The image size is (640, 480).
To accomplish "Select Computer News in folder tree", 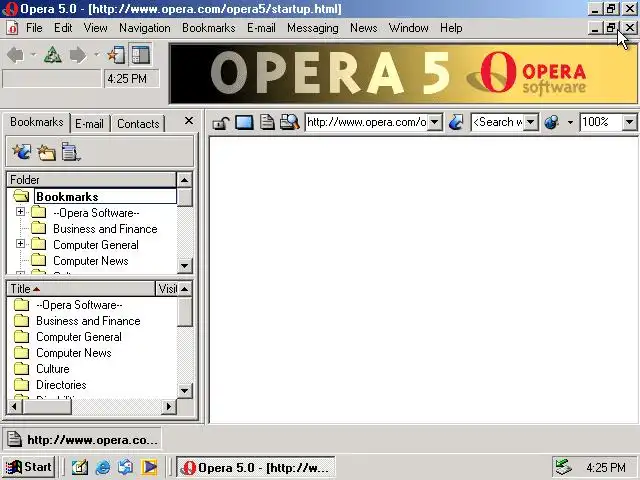I will point(91,261).
